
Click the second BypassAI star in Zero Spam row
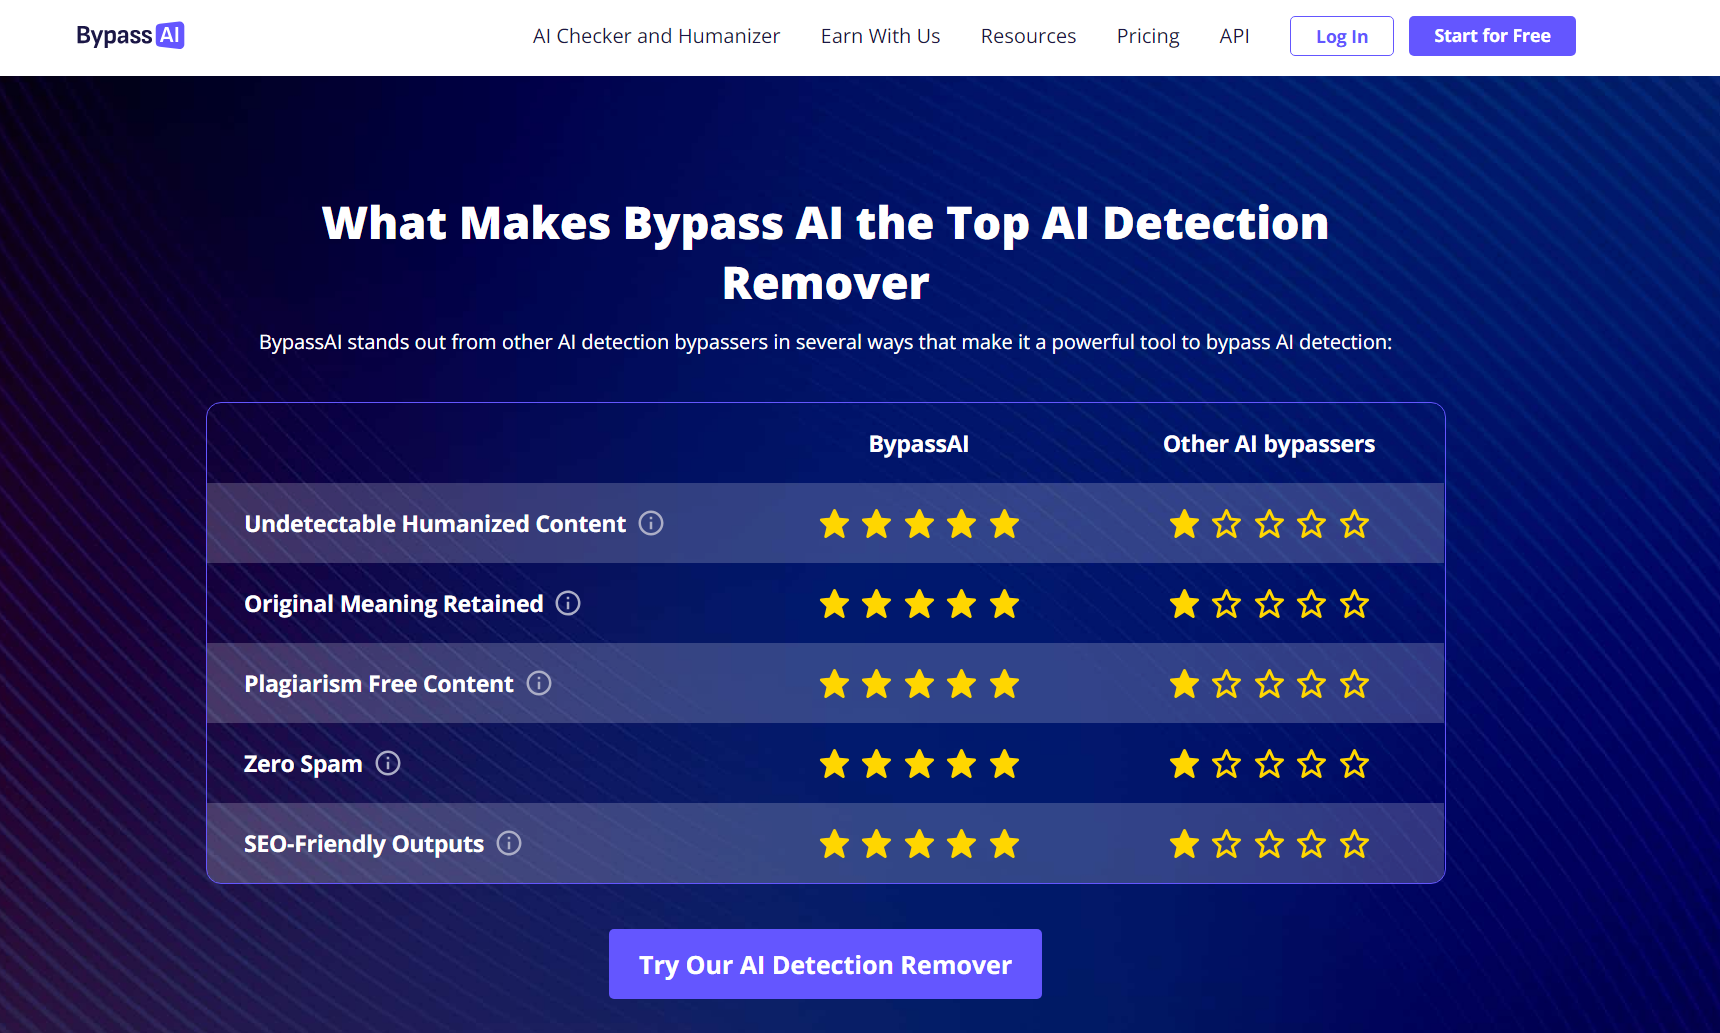click(x=876, y=764)
